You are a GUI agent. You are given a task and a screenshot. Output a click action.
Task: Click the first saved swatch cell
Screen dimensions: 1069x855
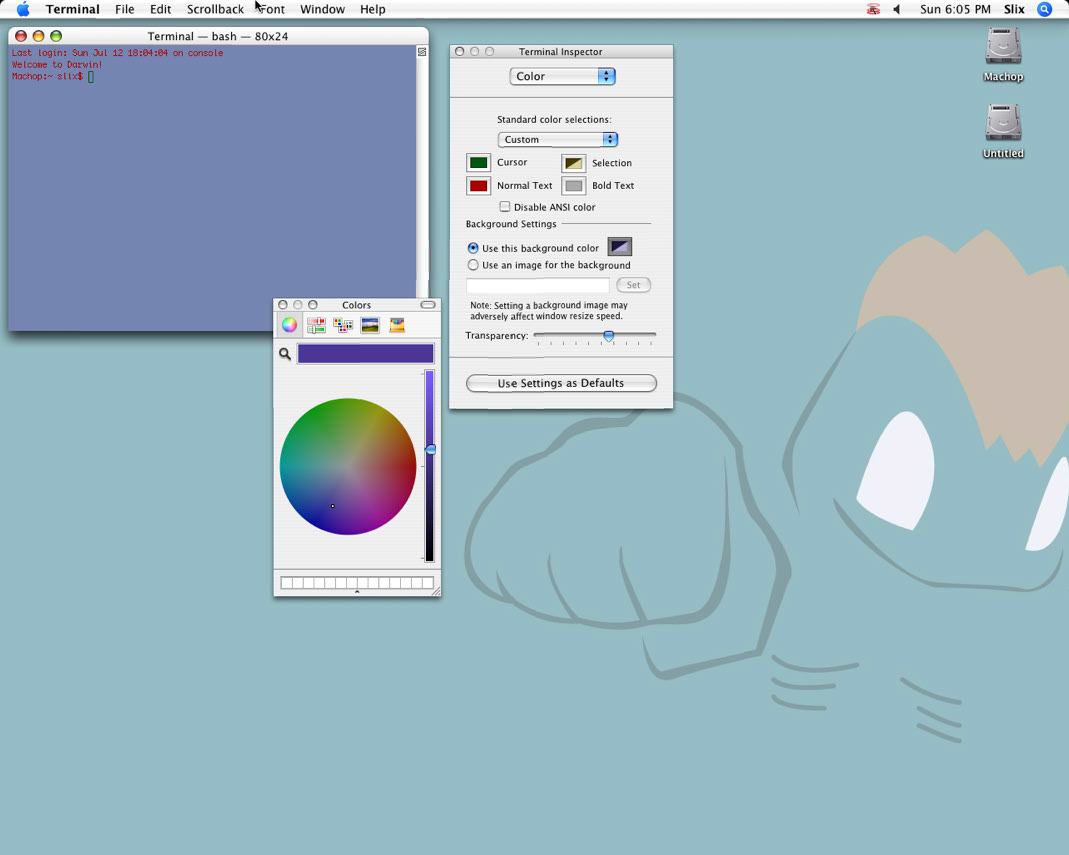click(286, 583)
